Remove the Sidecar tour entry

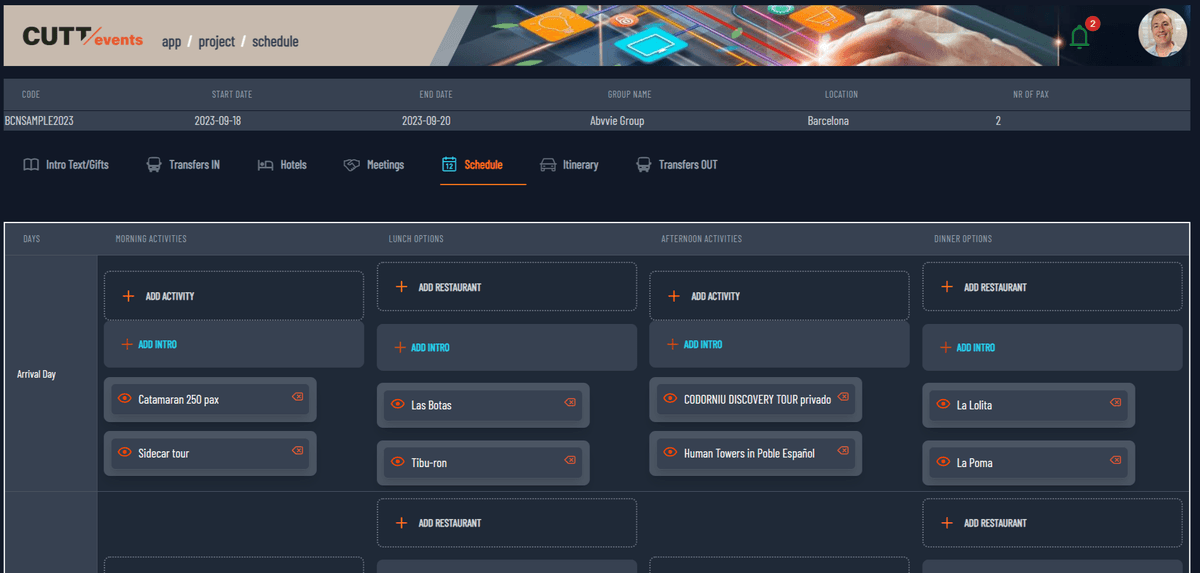tap(297, 451)
